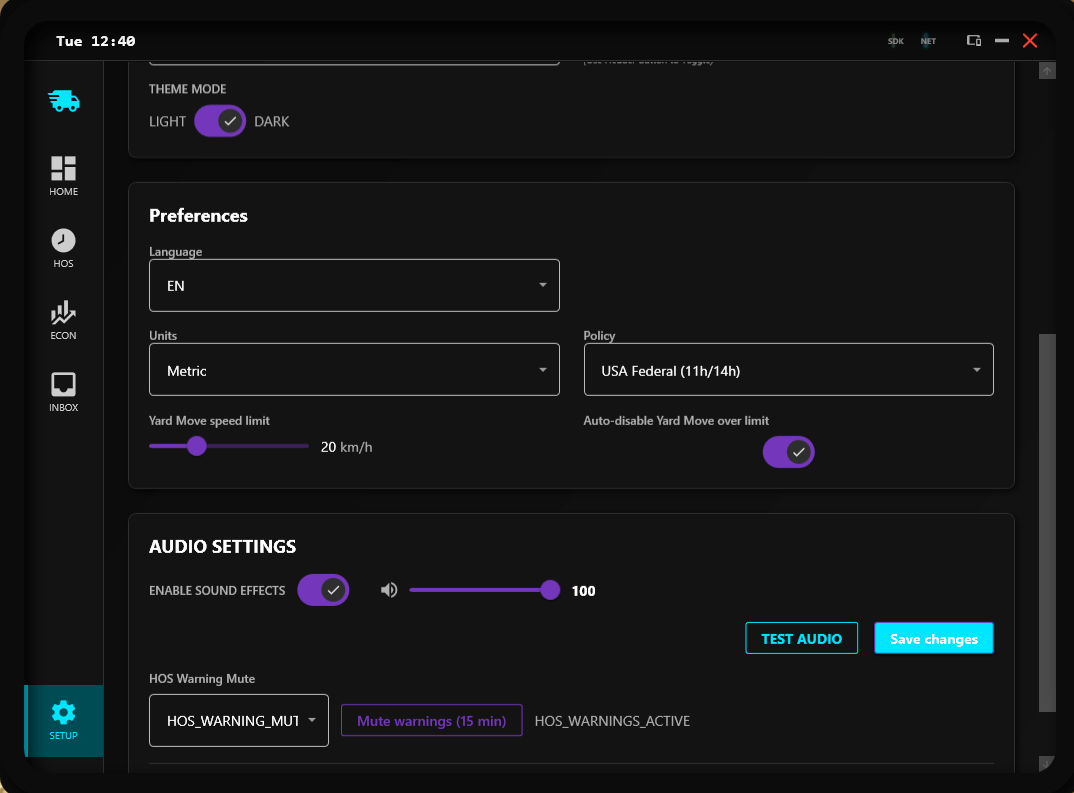Open the Language dropdown
This screenshot has height=793, width=1074.
(354, 285)
